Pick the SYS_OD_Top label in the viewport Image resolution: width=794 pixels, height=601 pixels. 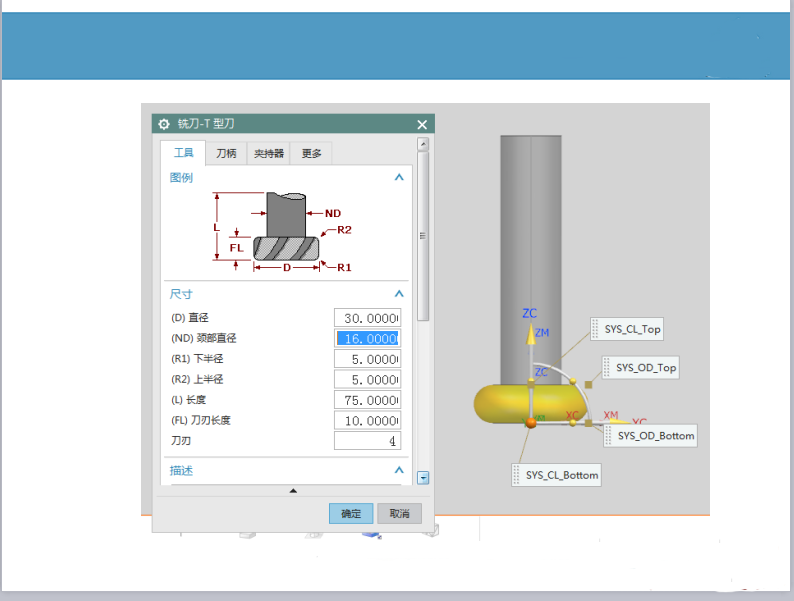click(645, 368)
